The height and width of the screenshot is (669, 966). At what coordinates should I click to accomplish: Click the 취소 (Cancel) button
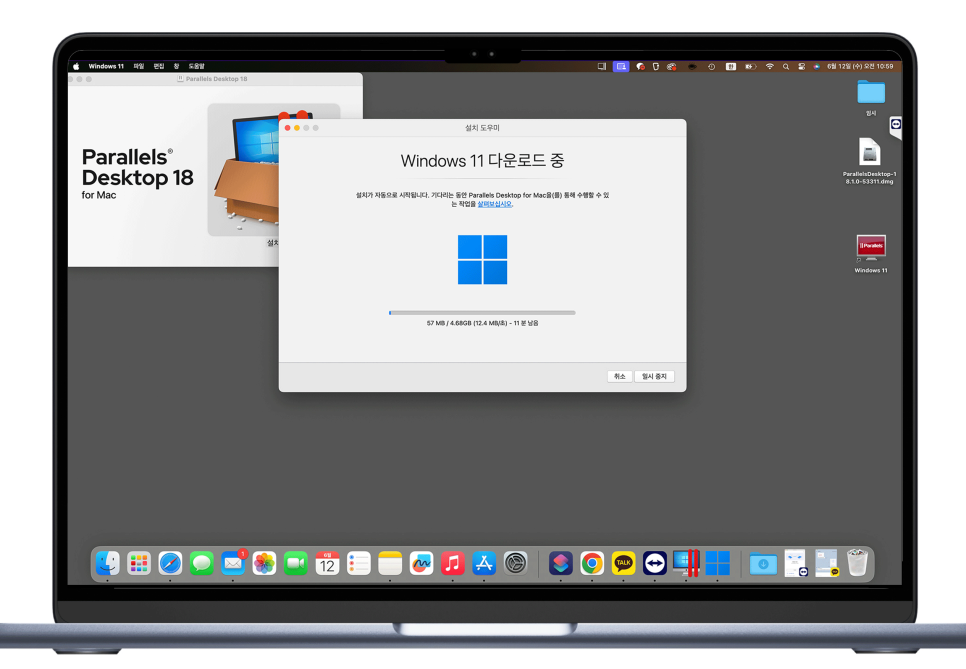(x=620, y=376)
